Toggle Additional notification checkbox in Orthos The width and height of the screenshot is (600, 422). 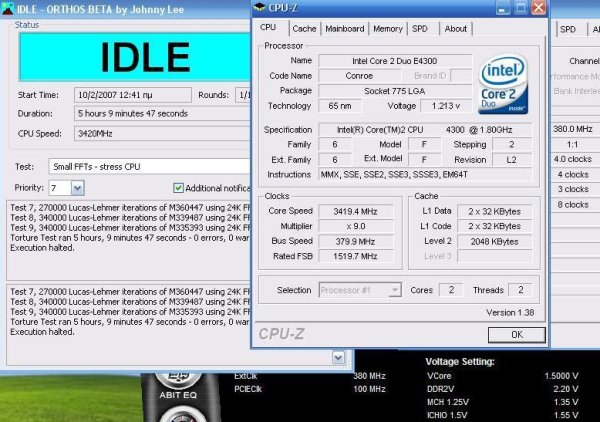(x=178, y=188)
